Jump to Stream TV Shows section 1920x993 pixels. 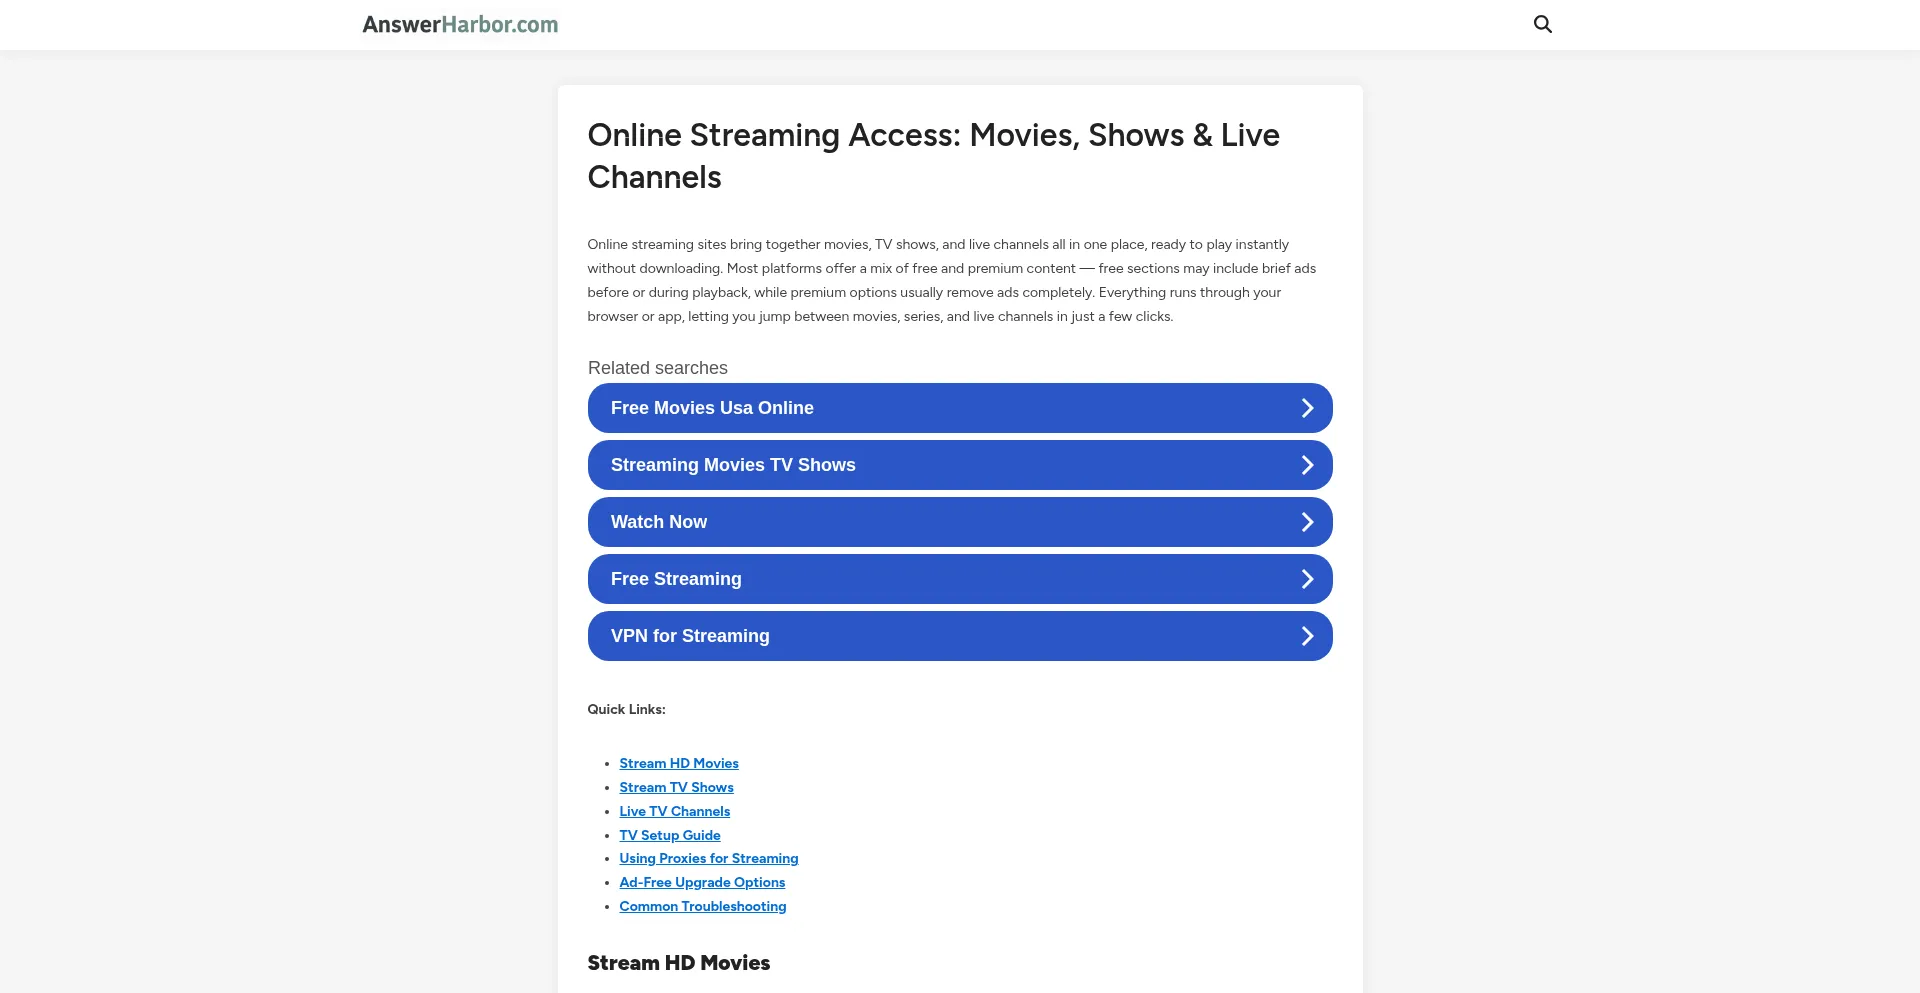click(676, 787)
